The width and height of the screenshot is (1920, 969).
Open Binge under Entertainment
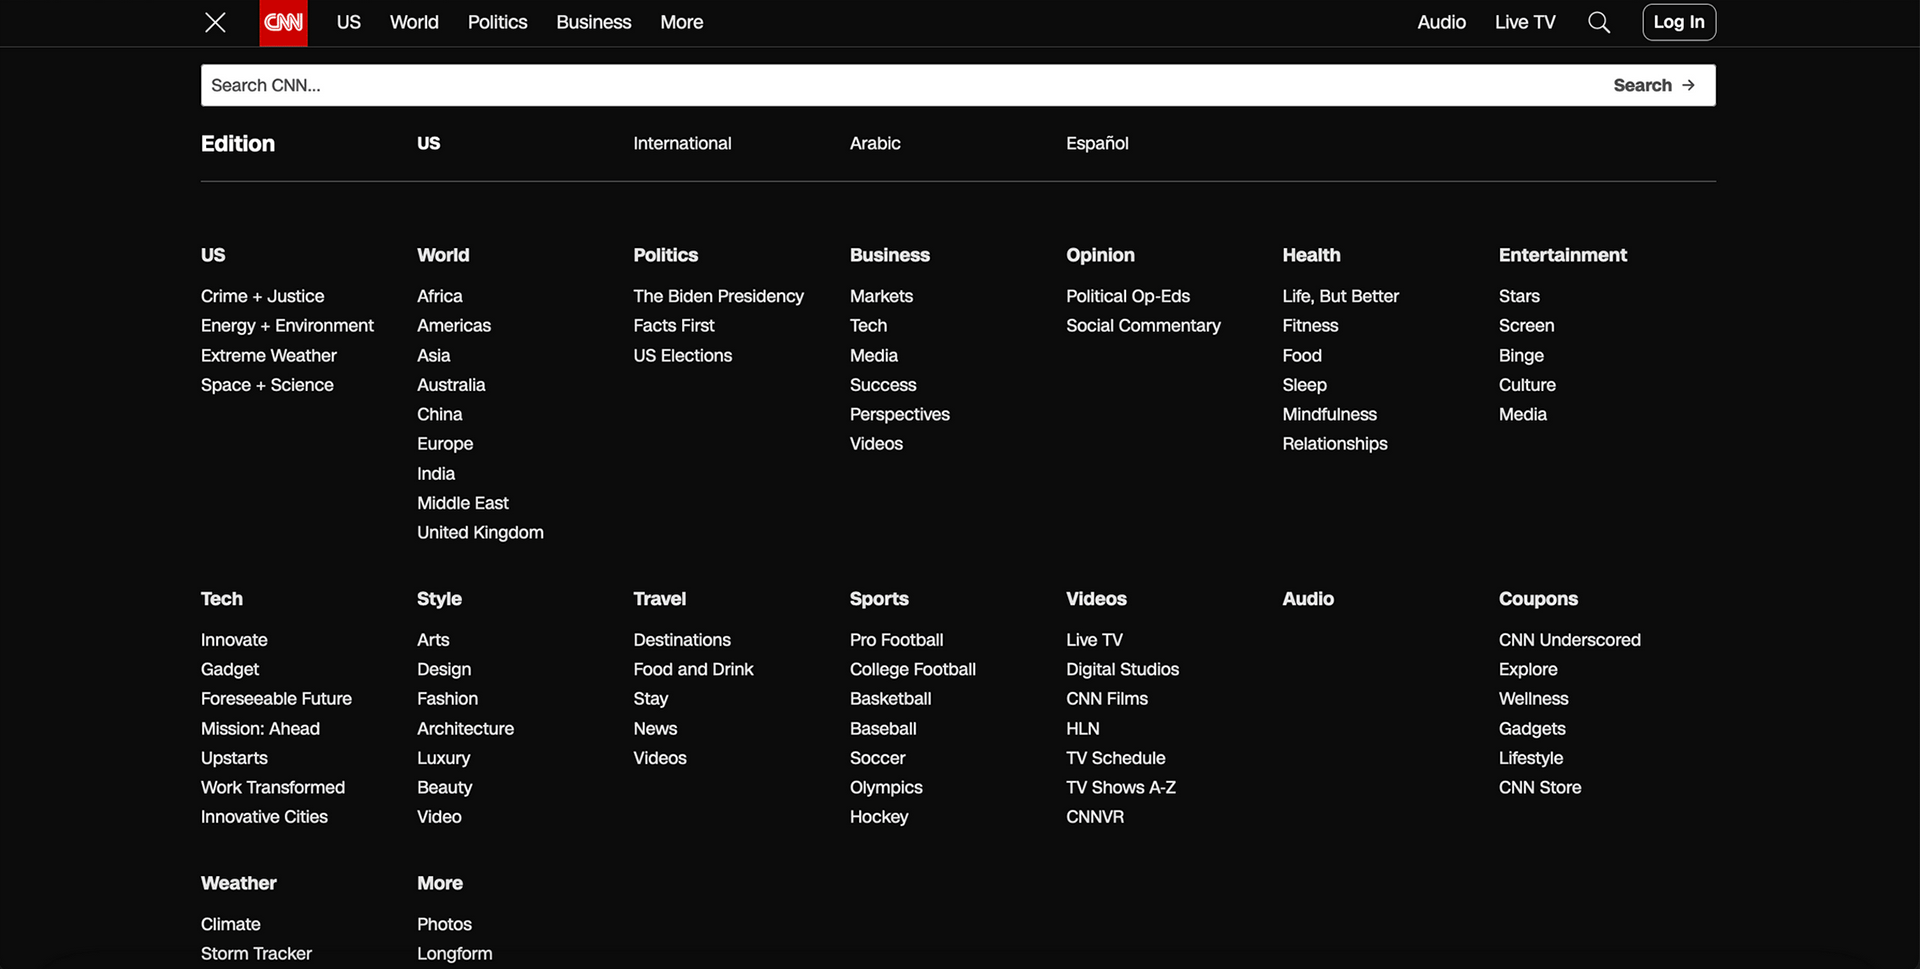pos(1521,355)
